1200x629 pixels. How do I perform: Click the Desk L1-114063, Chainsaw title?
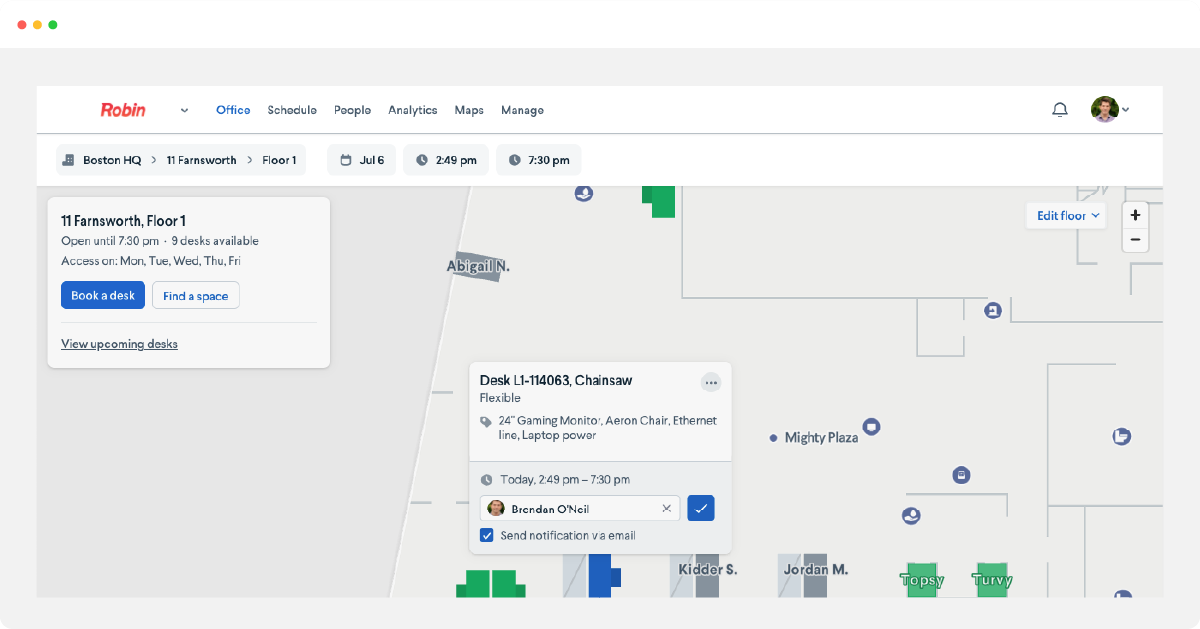click(556, 380)
